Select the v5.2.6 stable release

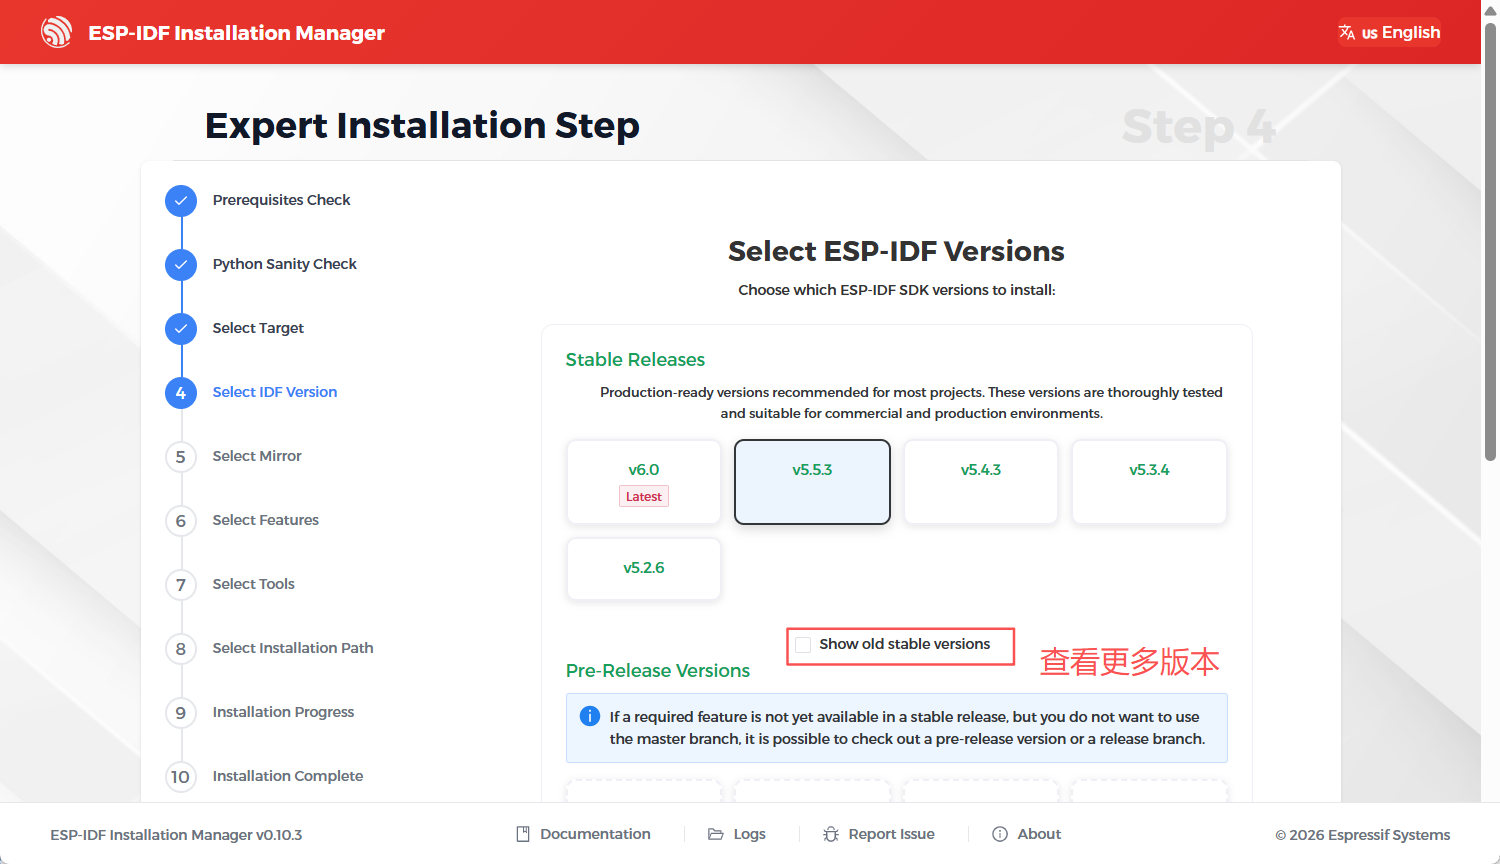(644, 569)
